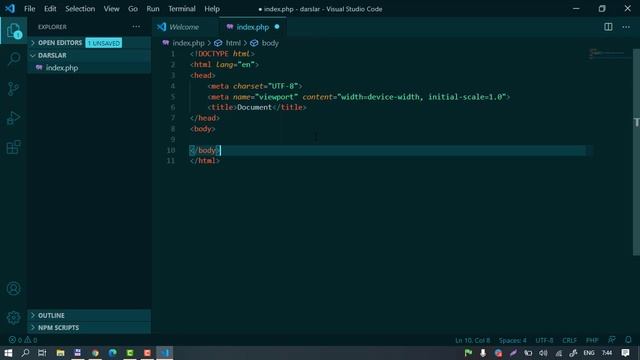Click the VS Code logo icon
The image size is (640, 360).
tap(10, 9)
